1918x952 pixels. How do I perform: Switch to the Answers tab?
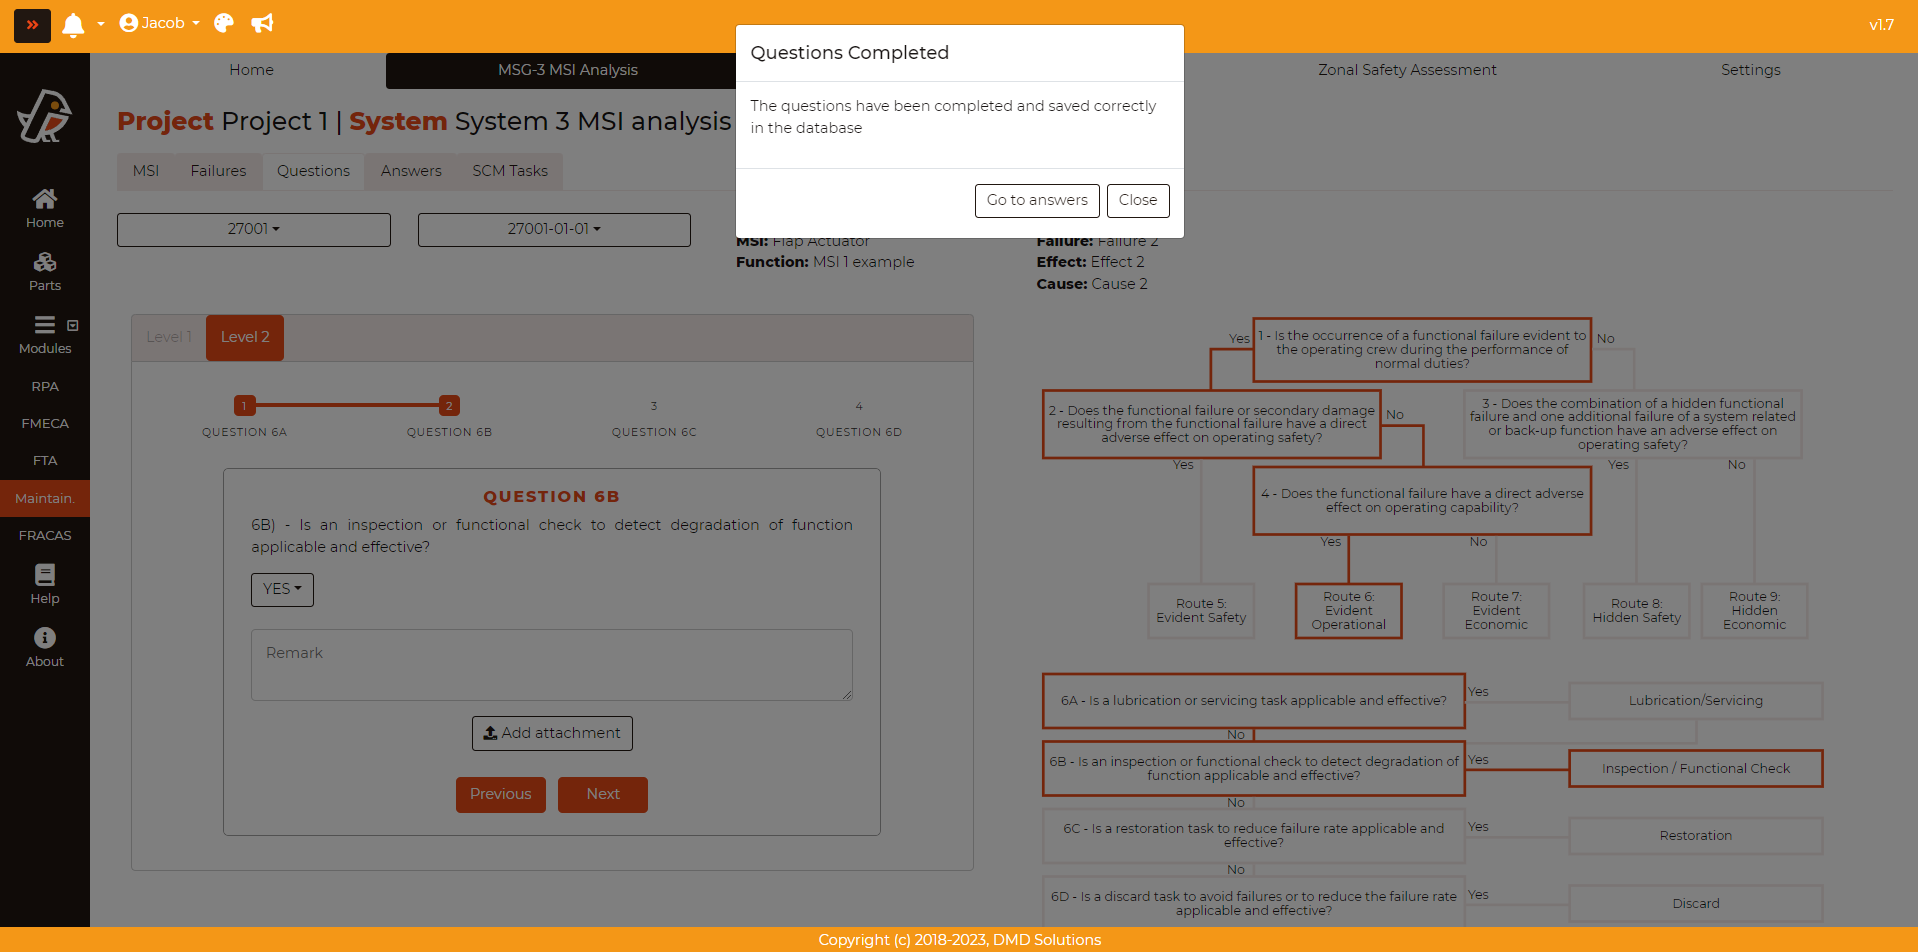[411, 171]
